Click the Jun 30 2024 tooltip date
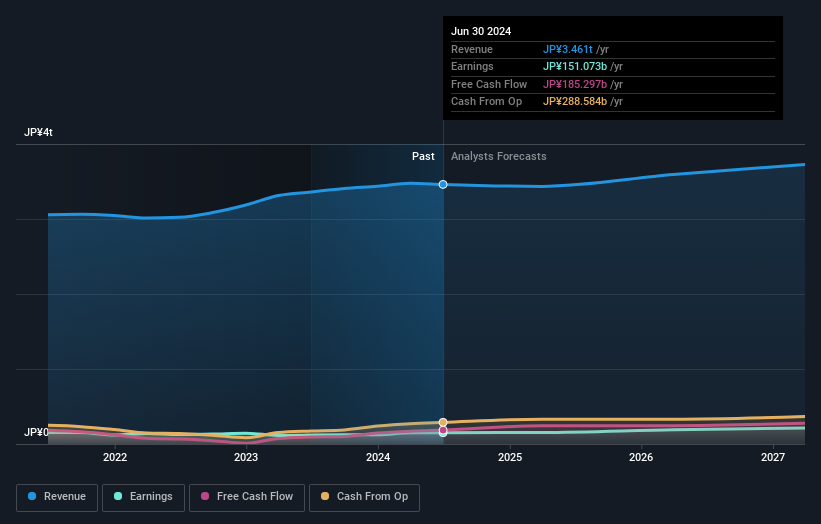821x524 pixels. point(481,31)
